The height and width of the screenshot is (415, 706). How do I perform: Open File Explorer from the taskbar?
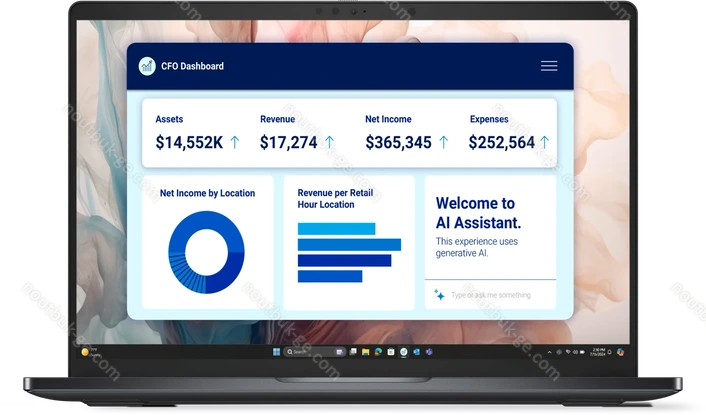coord(366,352)
